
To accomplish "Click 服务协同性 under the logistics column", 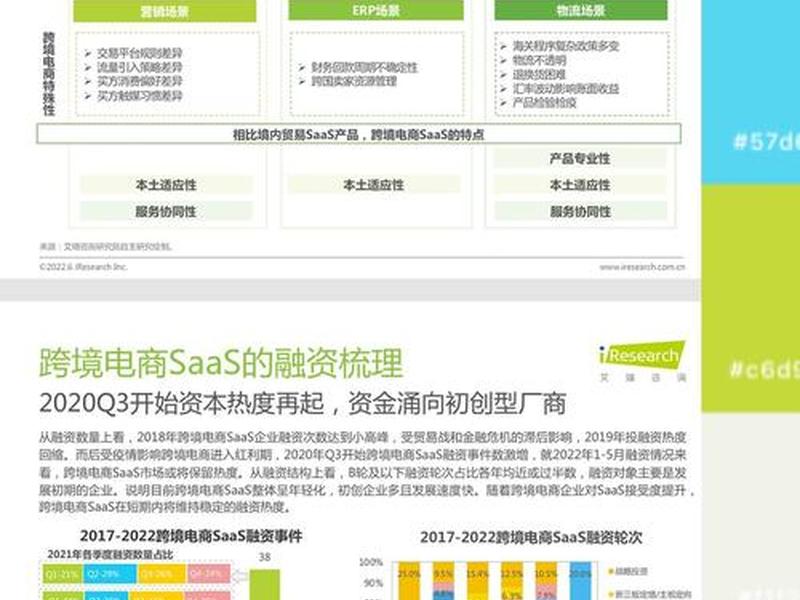I will coord(580,211).
